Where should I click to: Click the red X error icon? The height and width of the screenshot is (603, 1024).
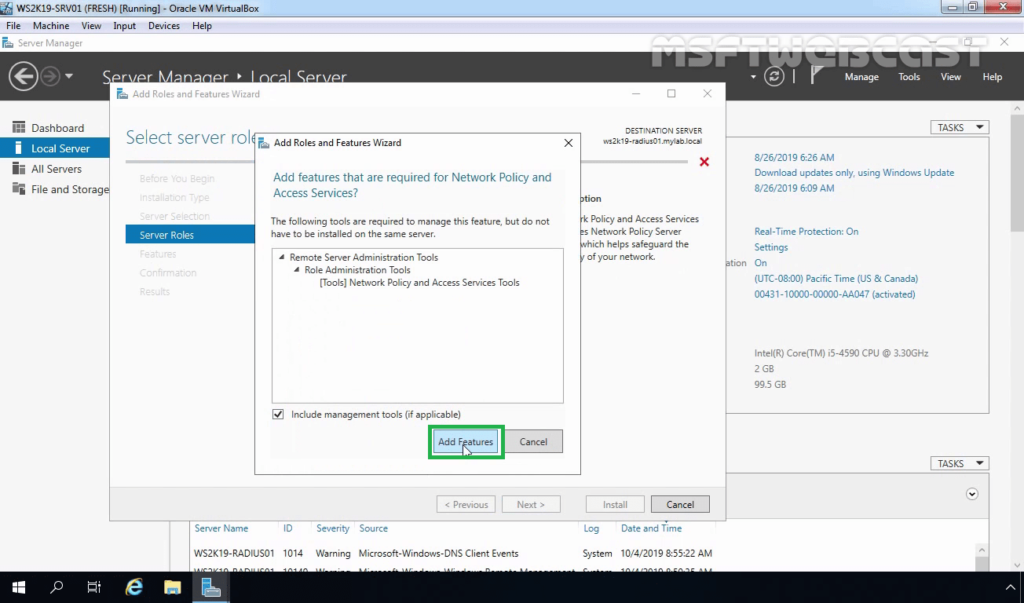click(x=704, y=161)
